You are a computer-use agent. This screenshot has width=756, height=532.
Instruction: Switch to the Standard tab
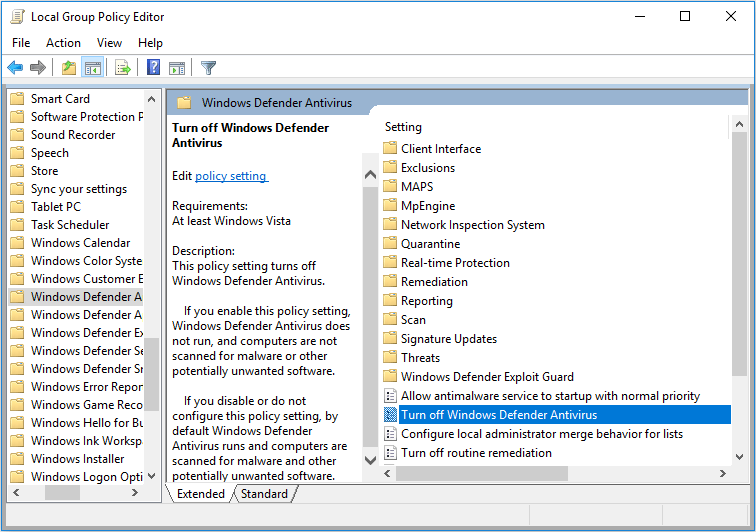pos(264,494)
